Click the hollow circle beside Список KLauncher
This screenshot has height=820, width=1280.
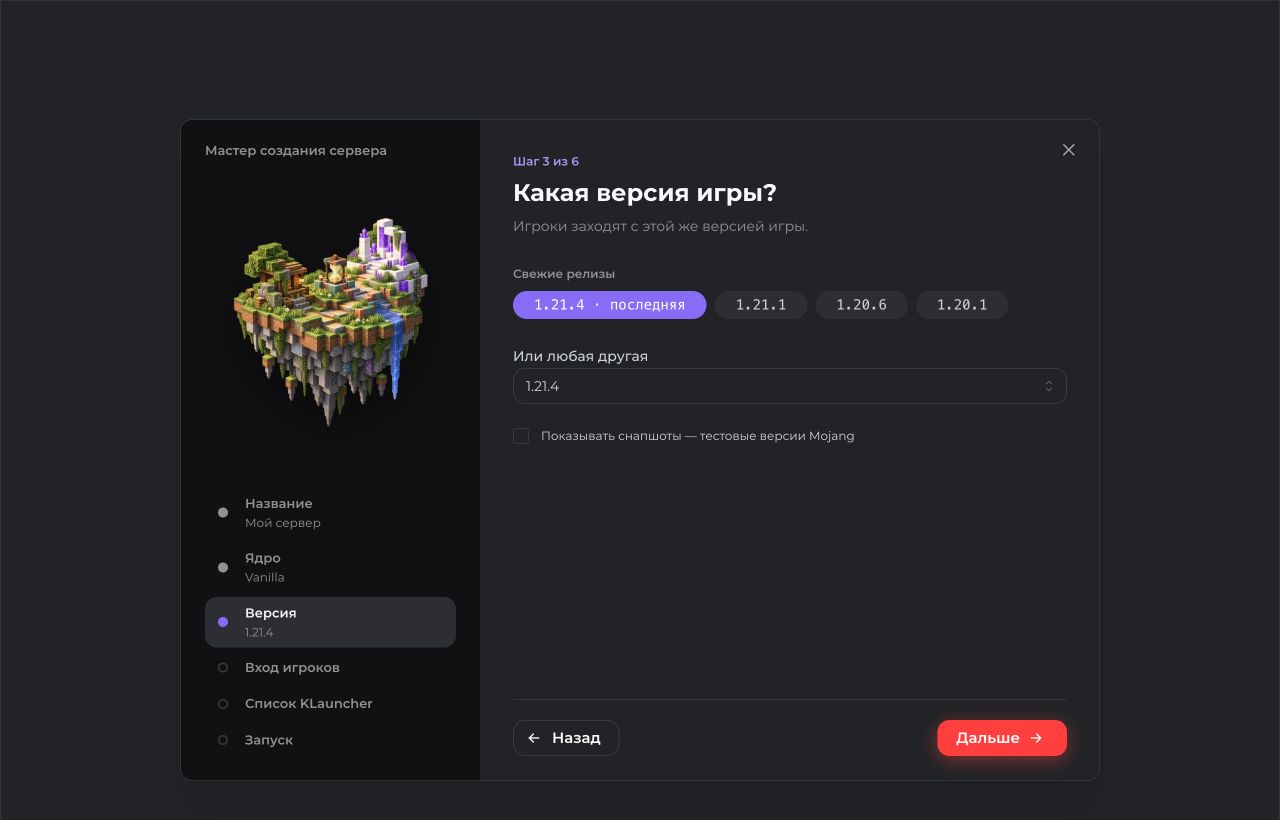(x=223, y=704)
